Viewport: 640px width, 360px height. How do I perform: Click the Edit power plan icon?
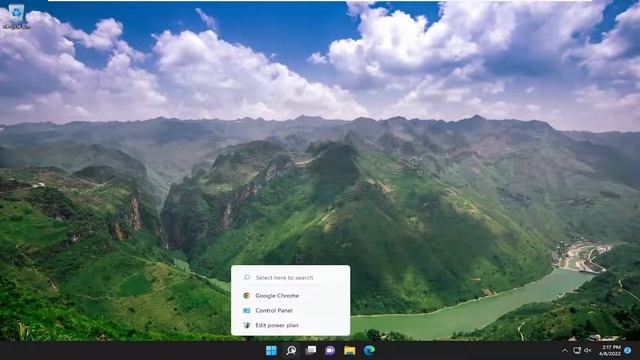point(247,325)
